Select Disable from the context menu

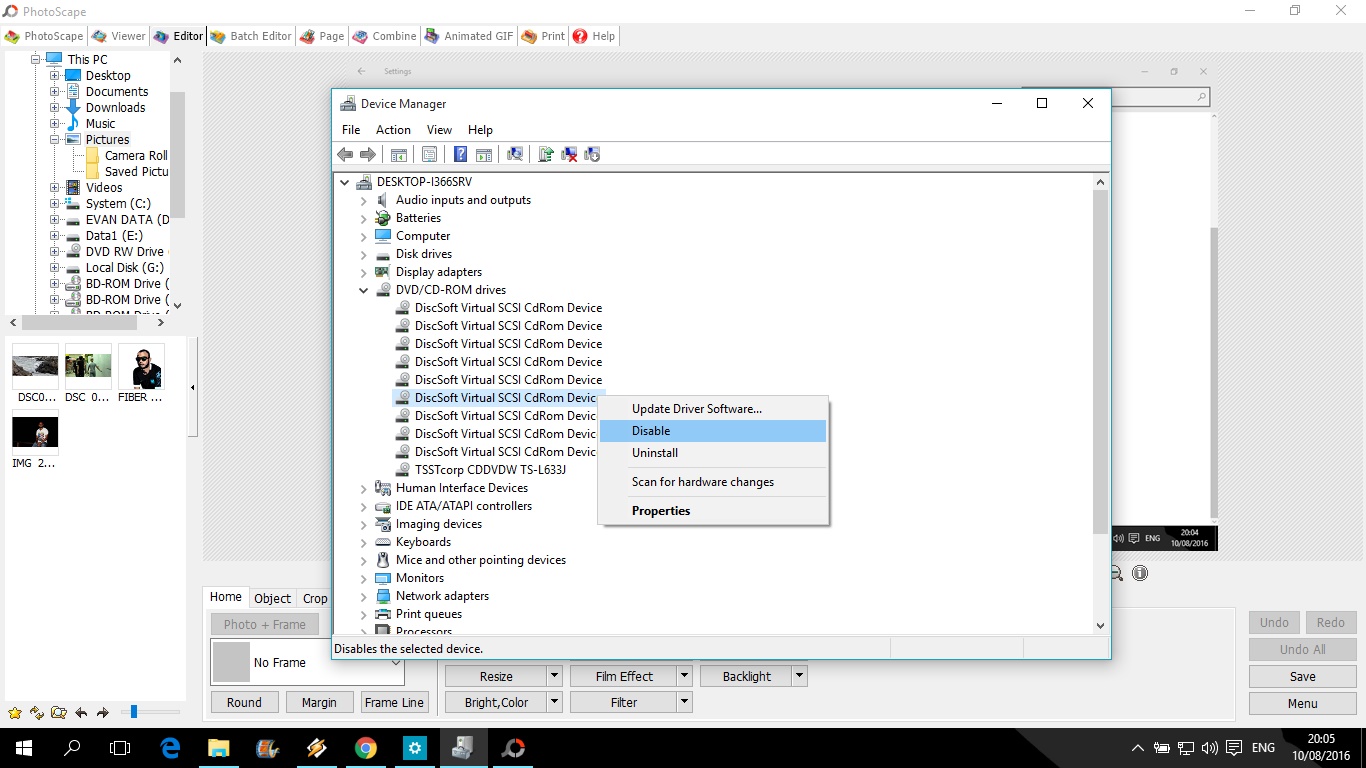click(651, 430)
